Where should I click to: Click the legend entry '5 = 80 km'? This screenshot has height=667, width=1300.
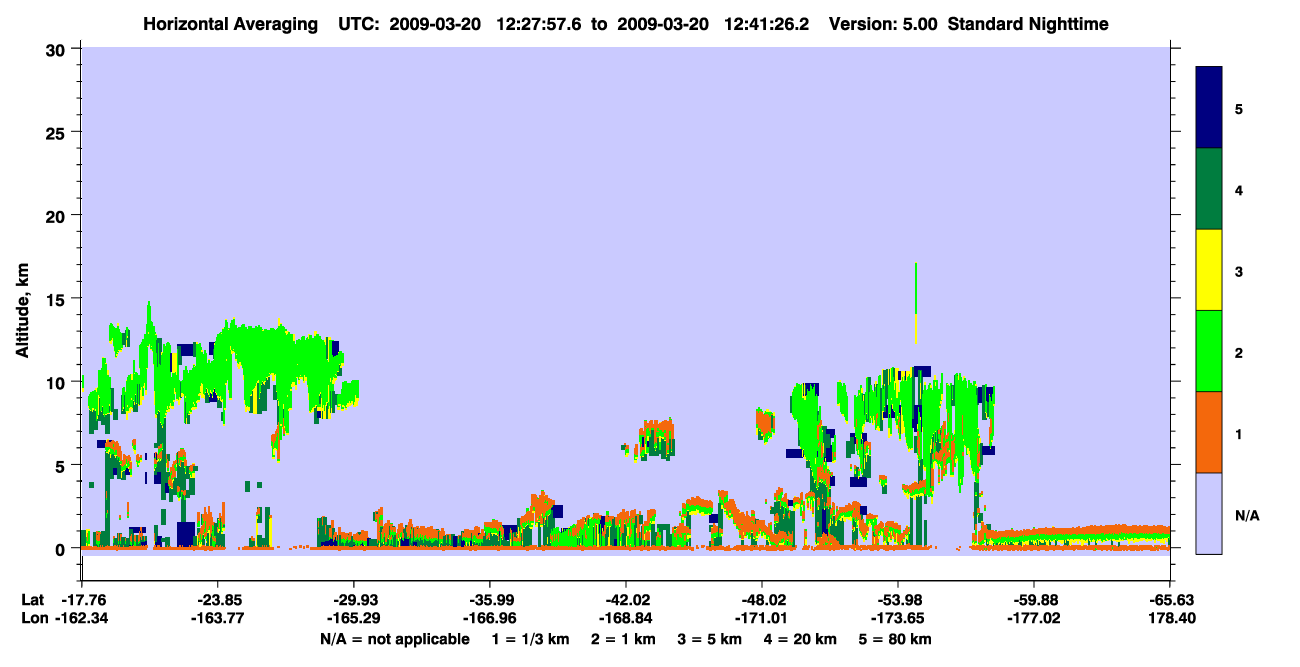point(895,639)
